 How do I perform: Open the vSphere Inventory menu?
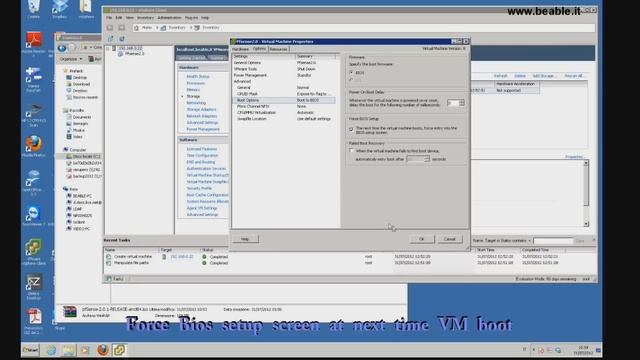(145, 18)
